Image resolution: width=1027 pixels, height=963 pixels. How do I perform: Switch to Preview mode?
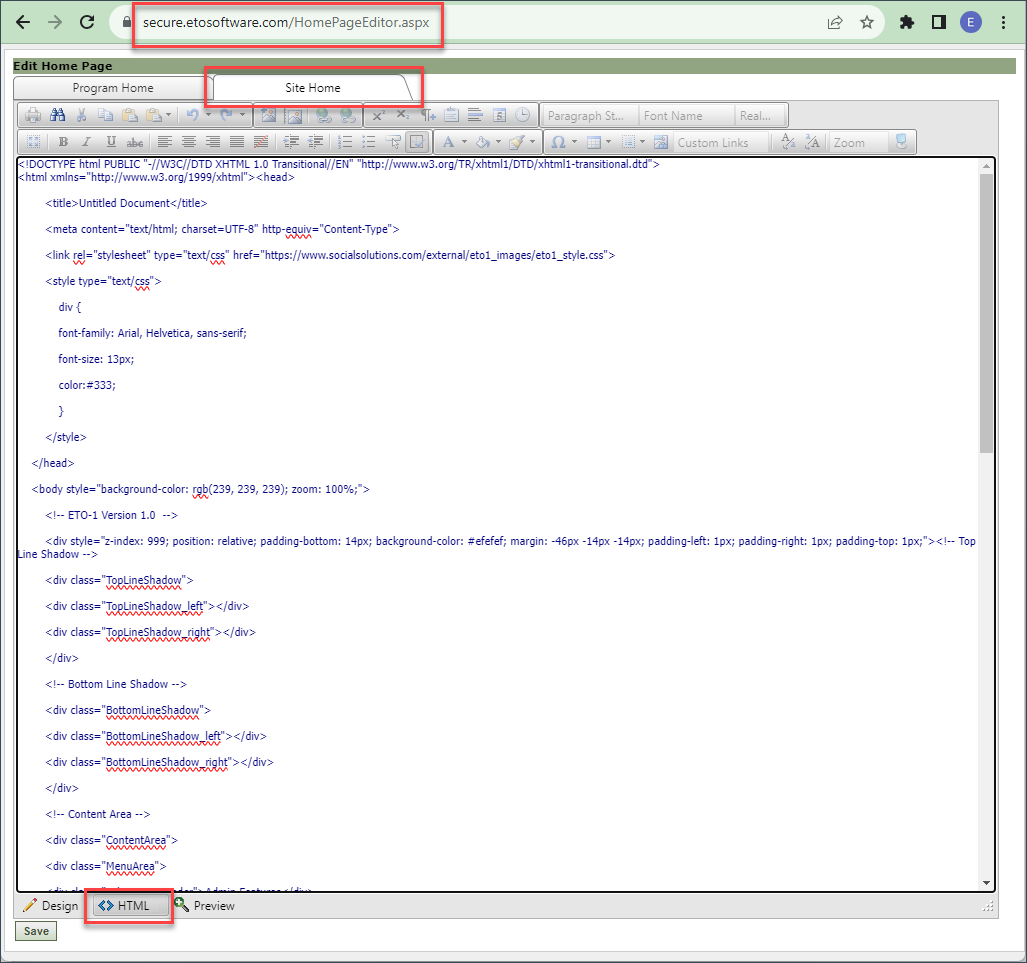(204, 906)
